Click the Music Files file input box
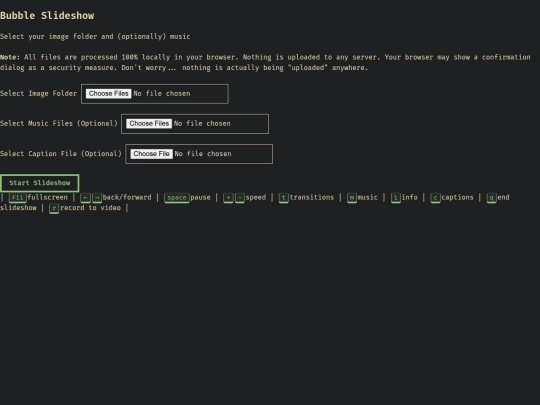This screenshot has width=540, height=405. [195, 124]
